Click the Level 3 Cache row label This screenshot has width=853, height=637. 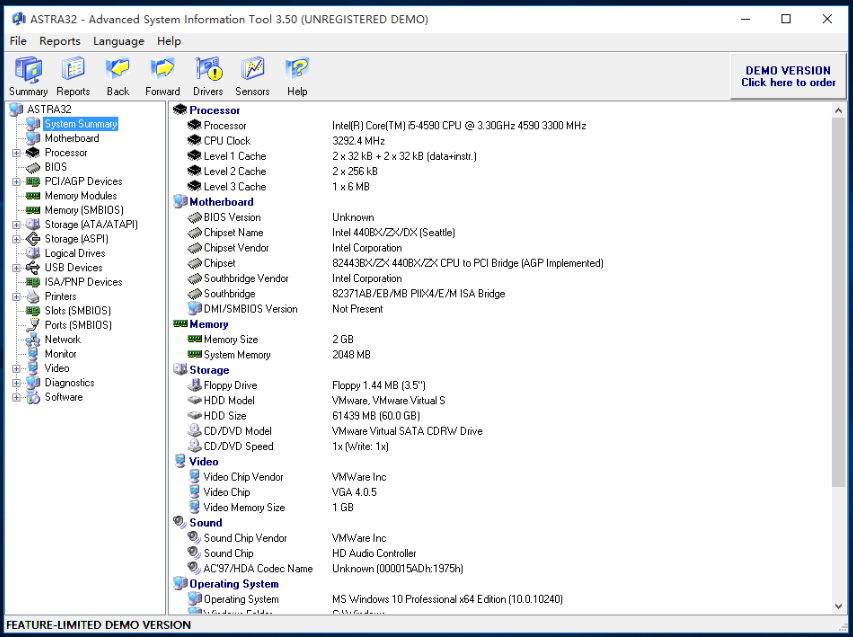coord(235,187)
